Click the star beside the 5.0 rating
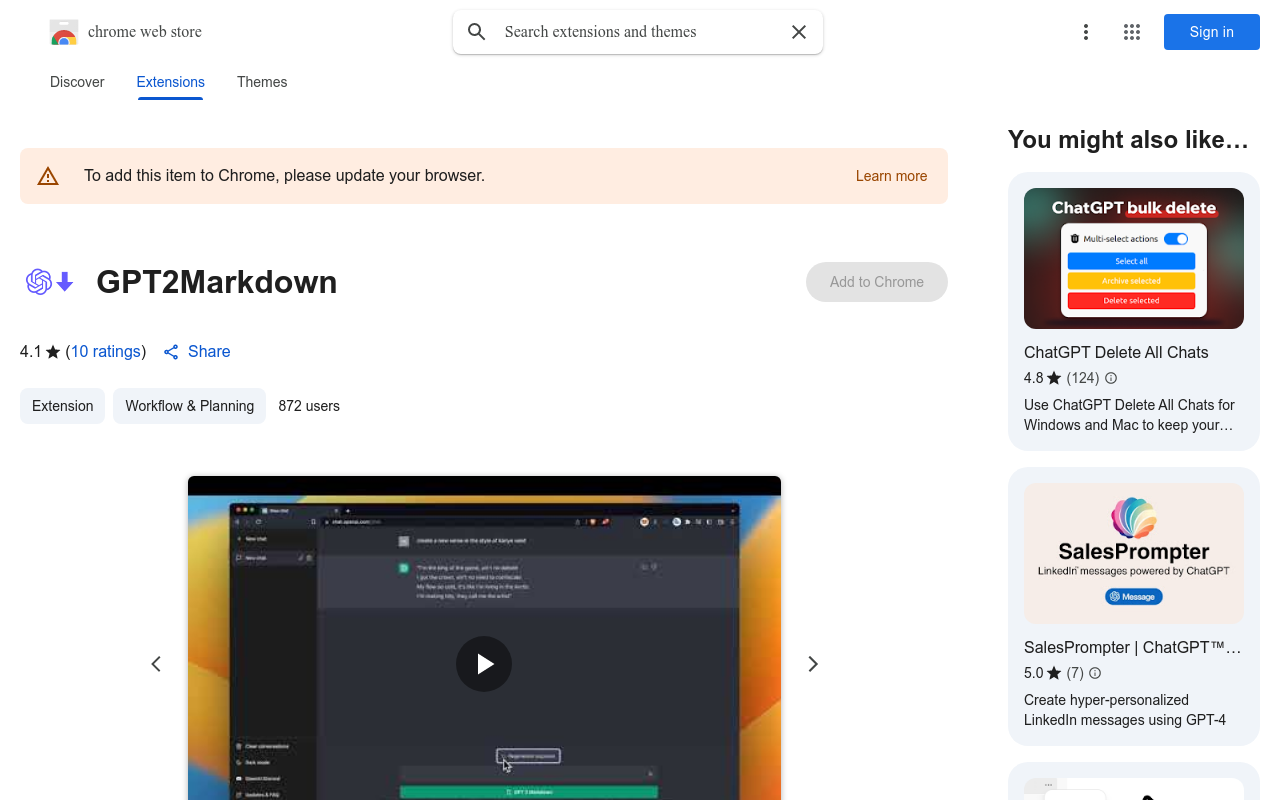 point(1054,673)
